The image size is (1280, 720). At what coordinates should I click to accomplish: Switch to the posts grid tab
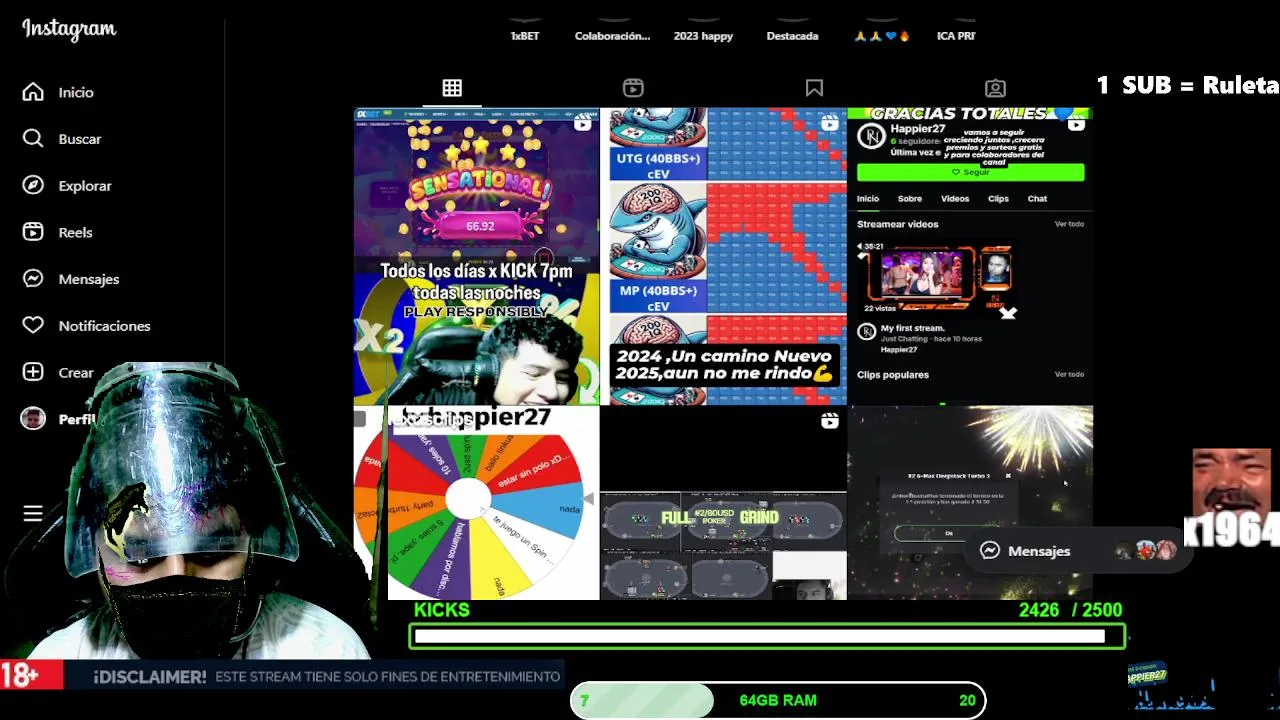tap(452, 88)
